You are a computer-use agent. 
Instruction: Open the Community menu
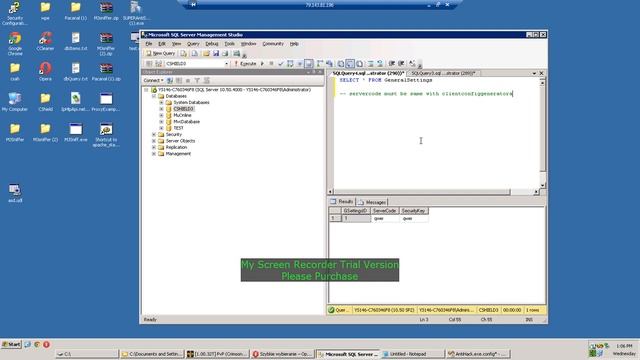click(x=273, y=44)
